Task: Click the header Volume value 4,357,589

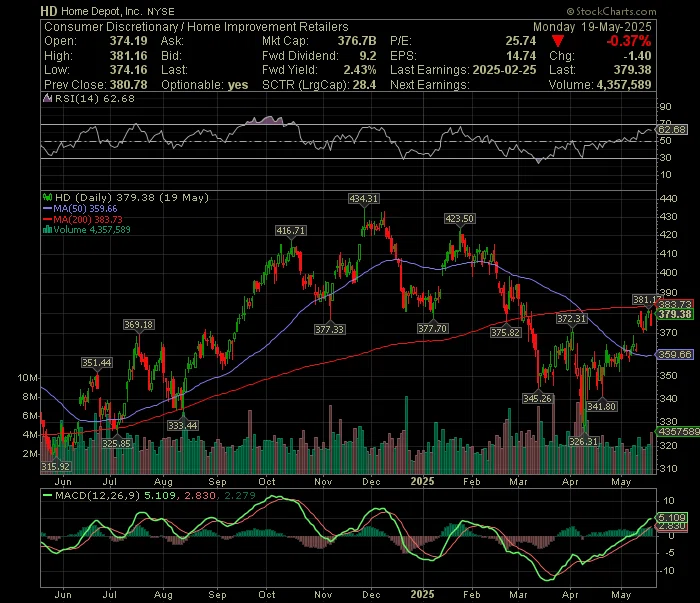Action: coord(624,84)
